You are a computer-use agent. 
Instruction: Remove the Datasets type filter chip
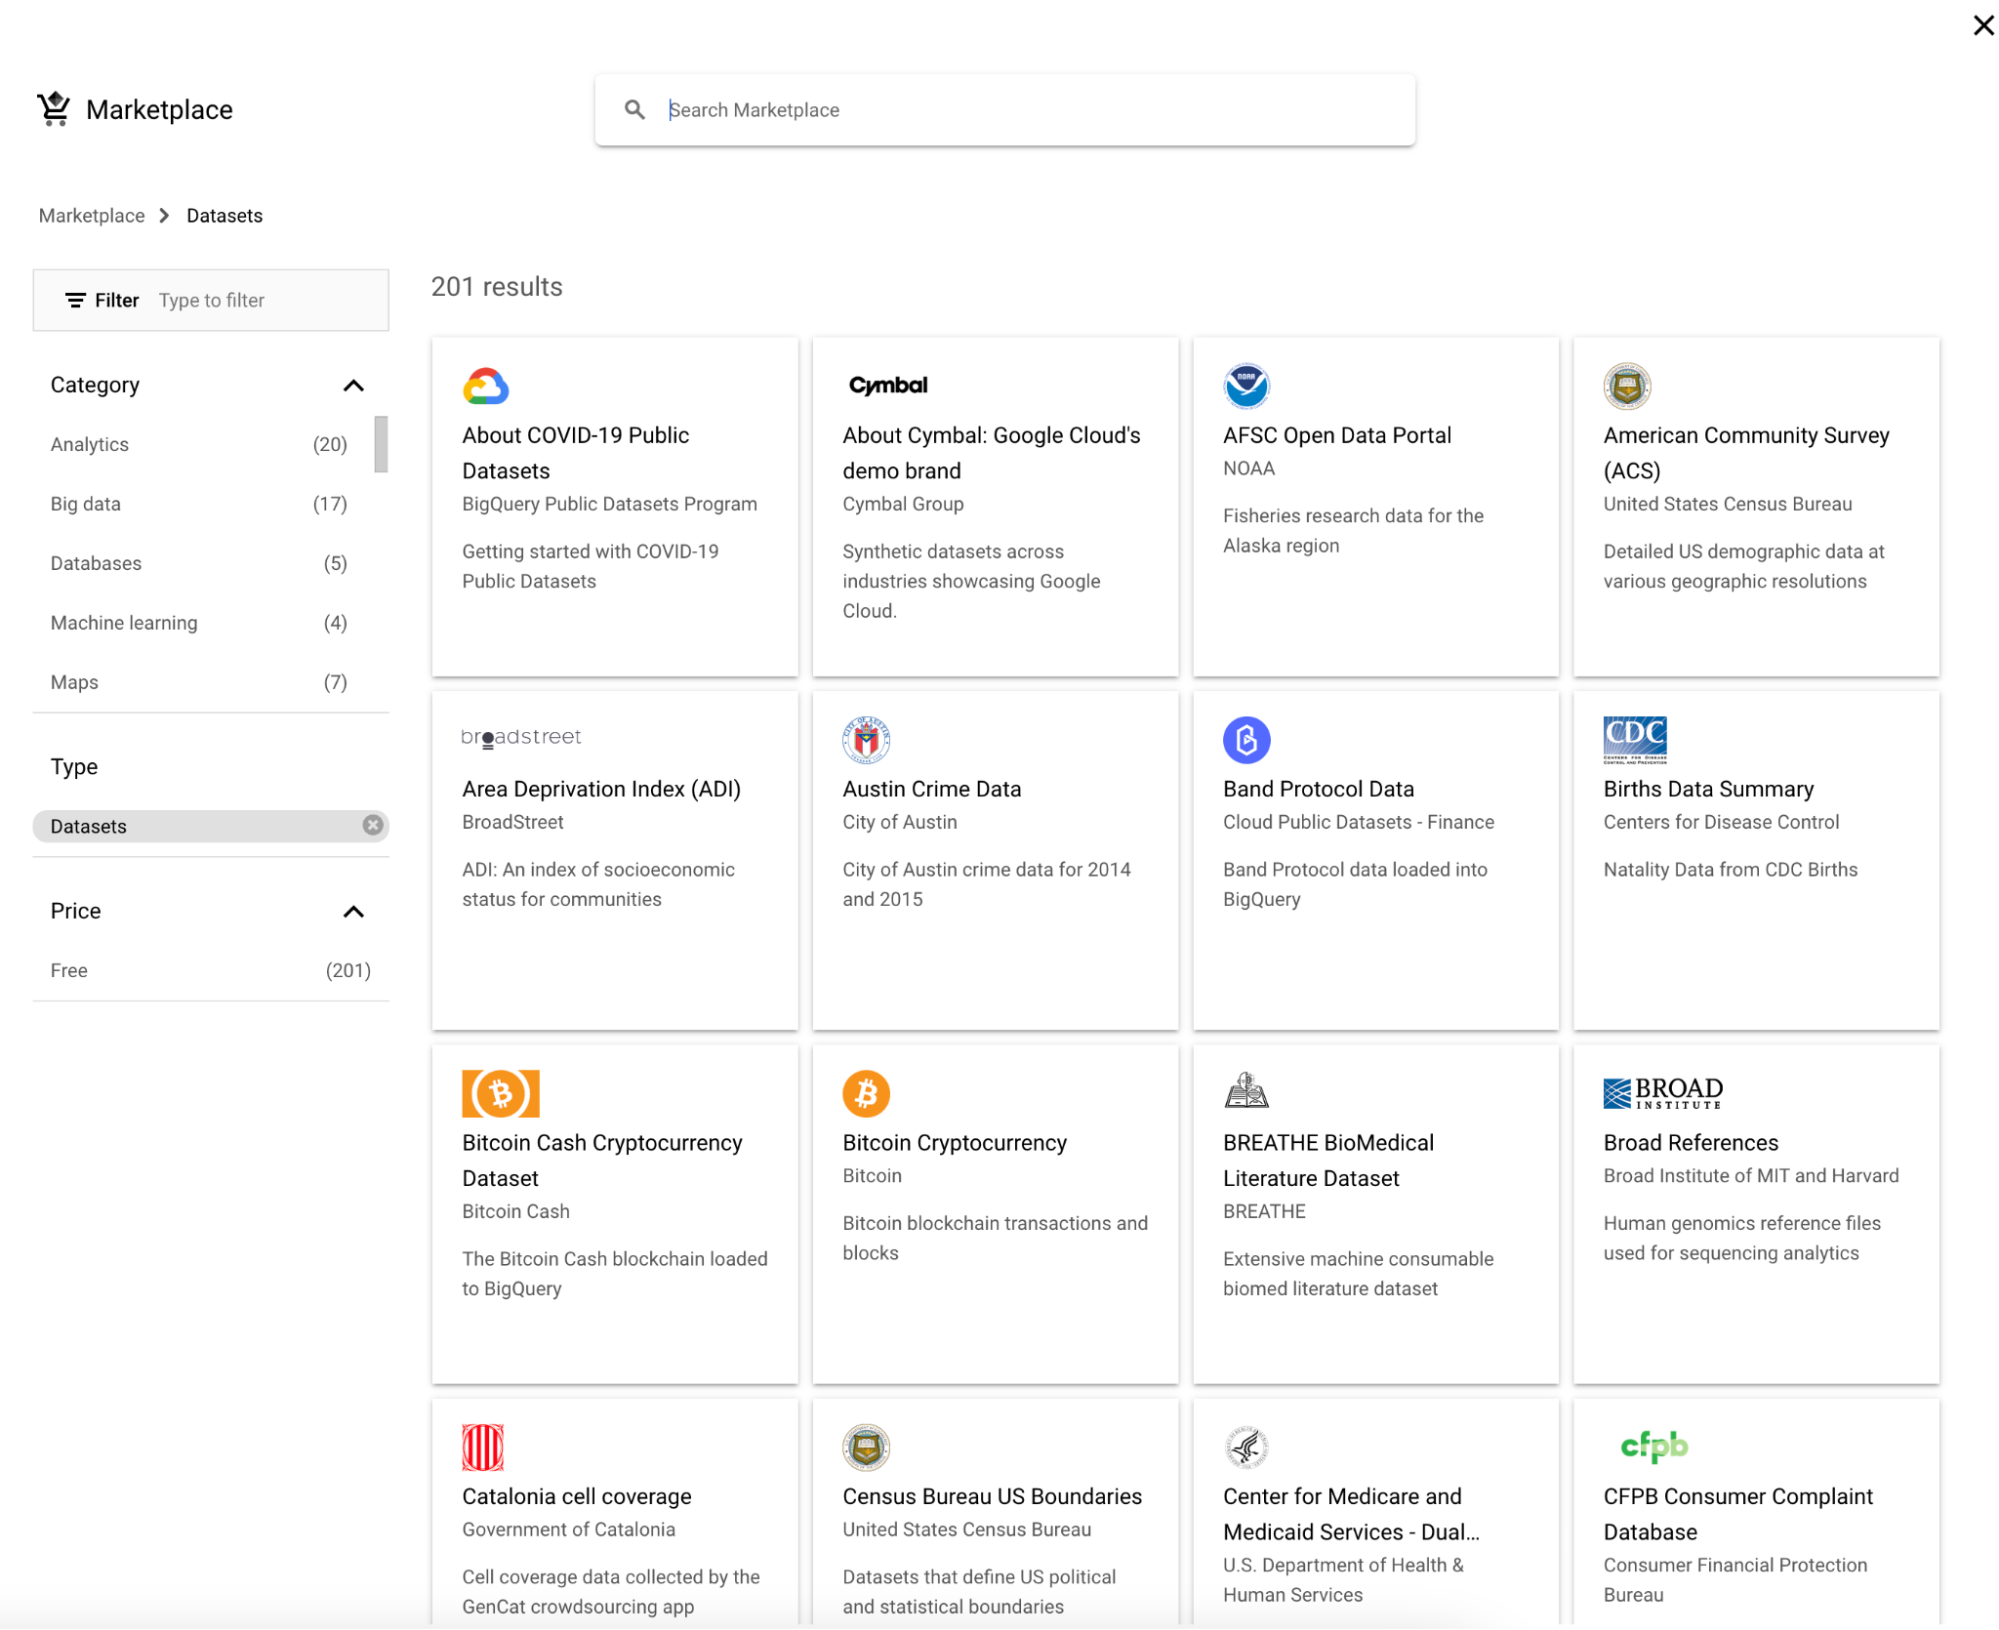click(371, 825)
